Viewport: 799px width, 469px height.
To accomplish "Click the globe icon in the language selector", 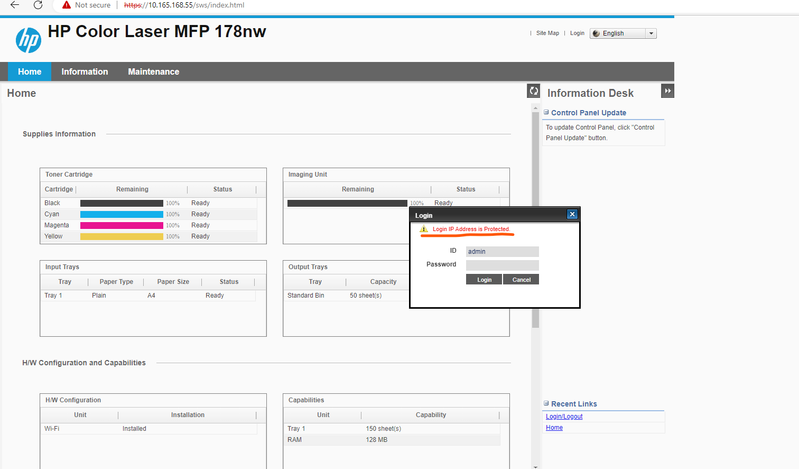I will (x=596, y=33).
